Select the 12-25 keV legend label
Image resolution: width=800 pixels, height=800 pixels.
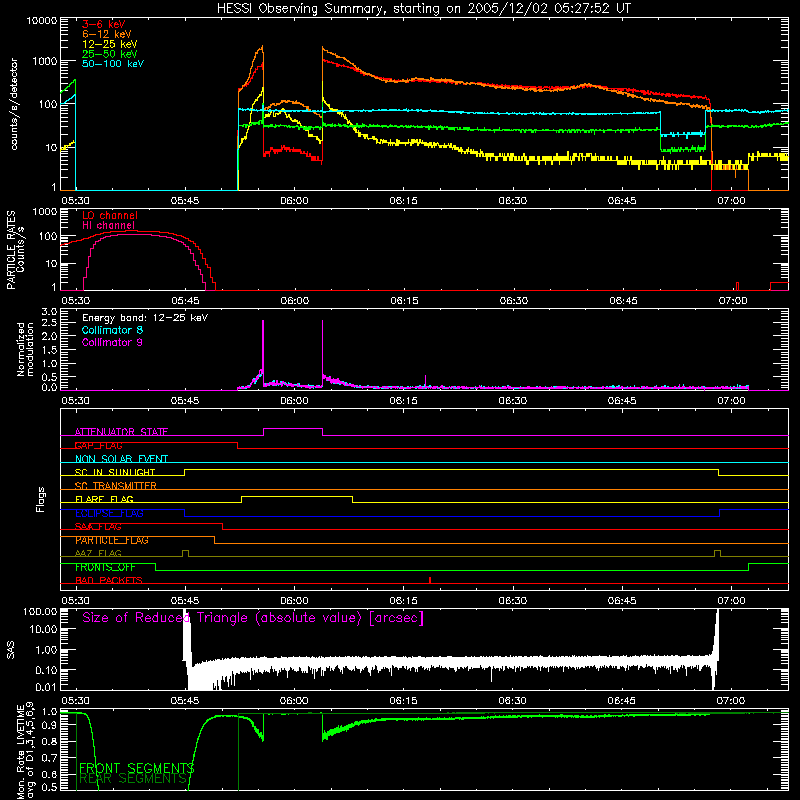point(110,44)
